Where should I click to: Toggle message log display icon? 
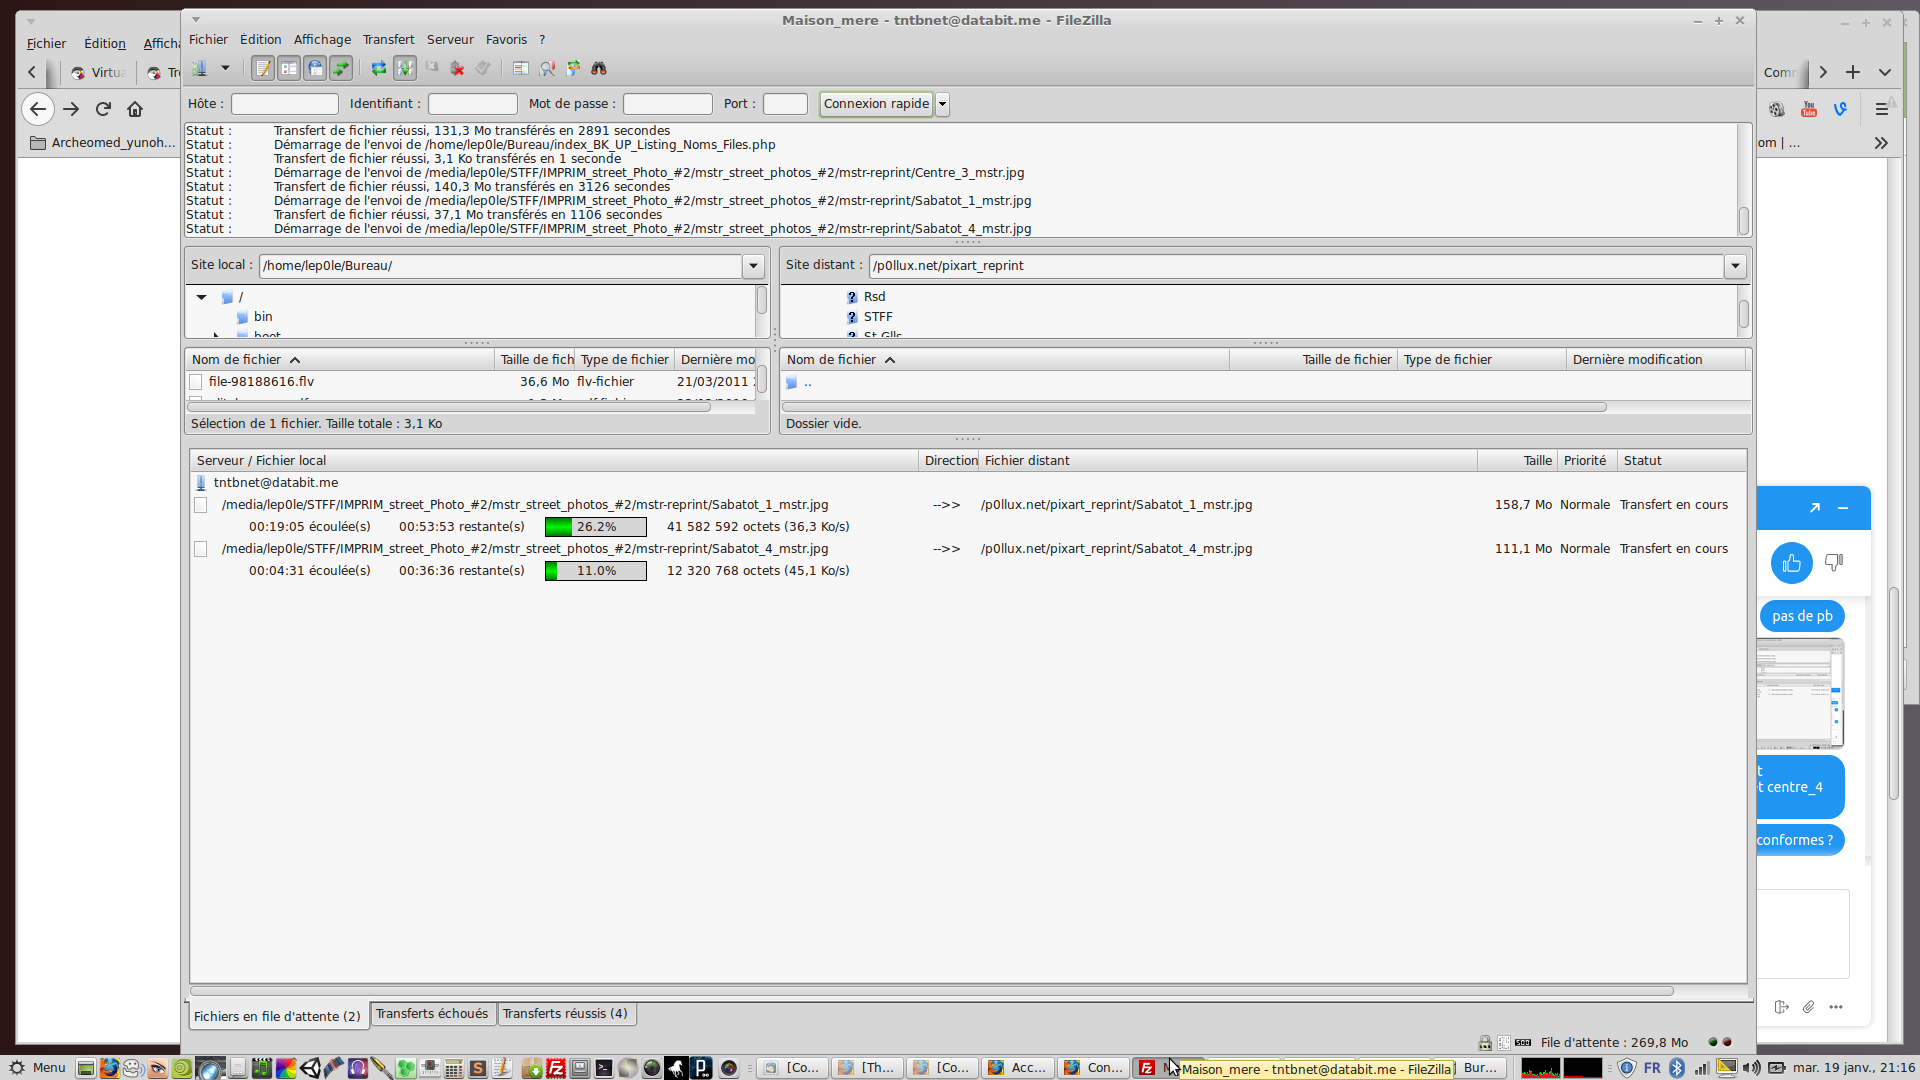coord(263,68)
